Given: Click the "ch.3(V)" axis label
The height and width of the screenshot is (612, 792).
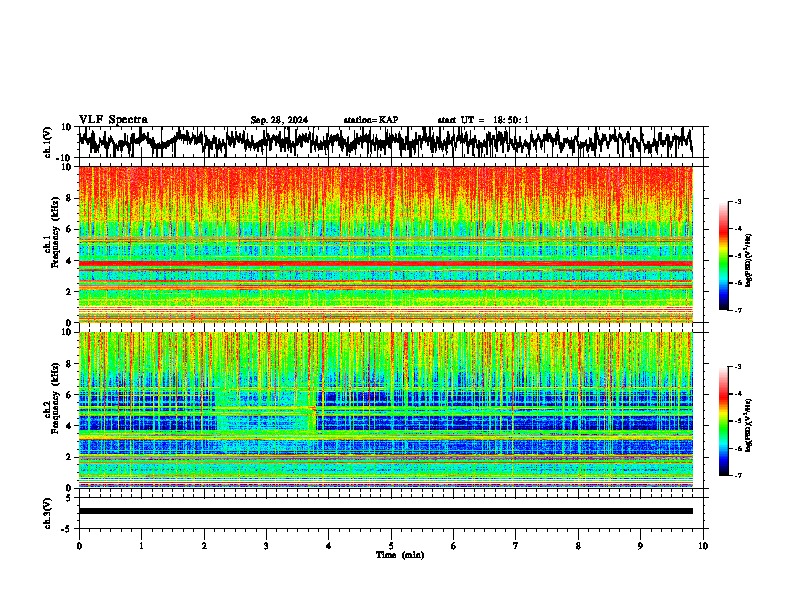Looking at the screenshot, I should 48,514.
